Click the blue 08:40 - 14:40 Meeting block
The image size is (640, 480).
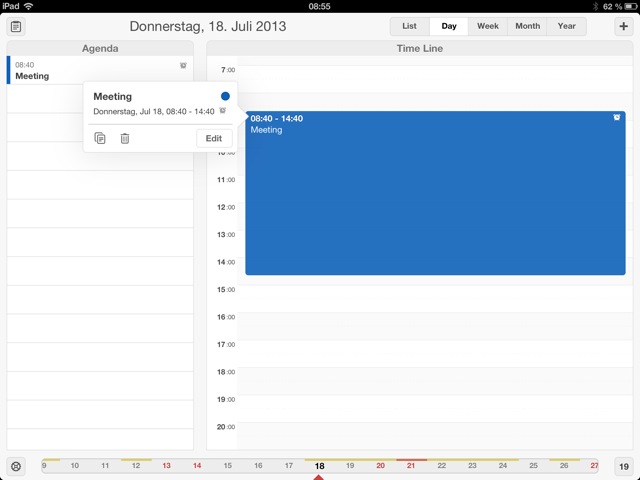point(435,193)
